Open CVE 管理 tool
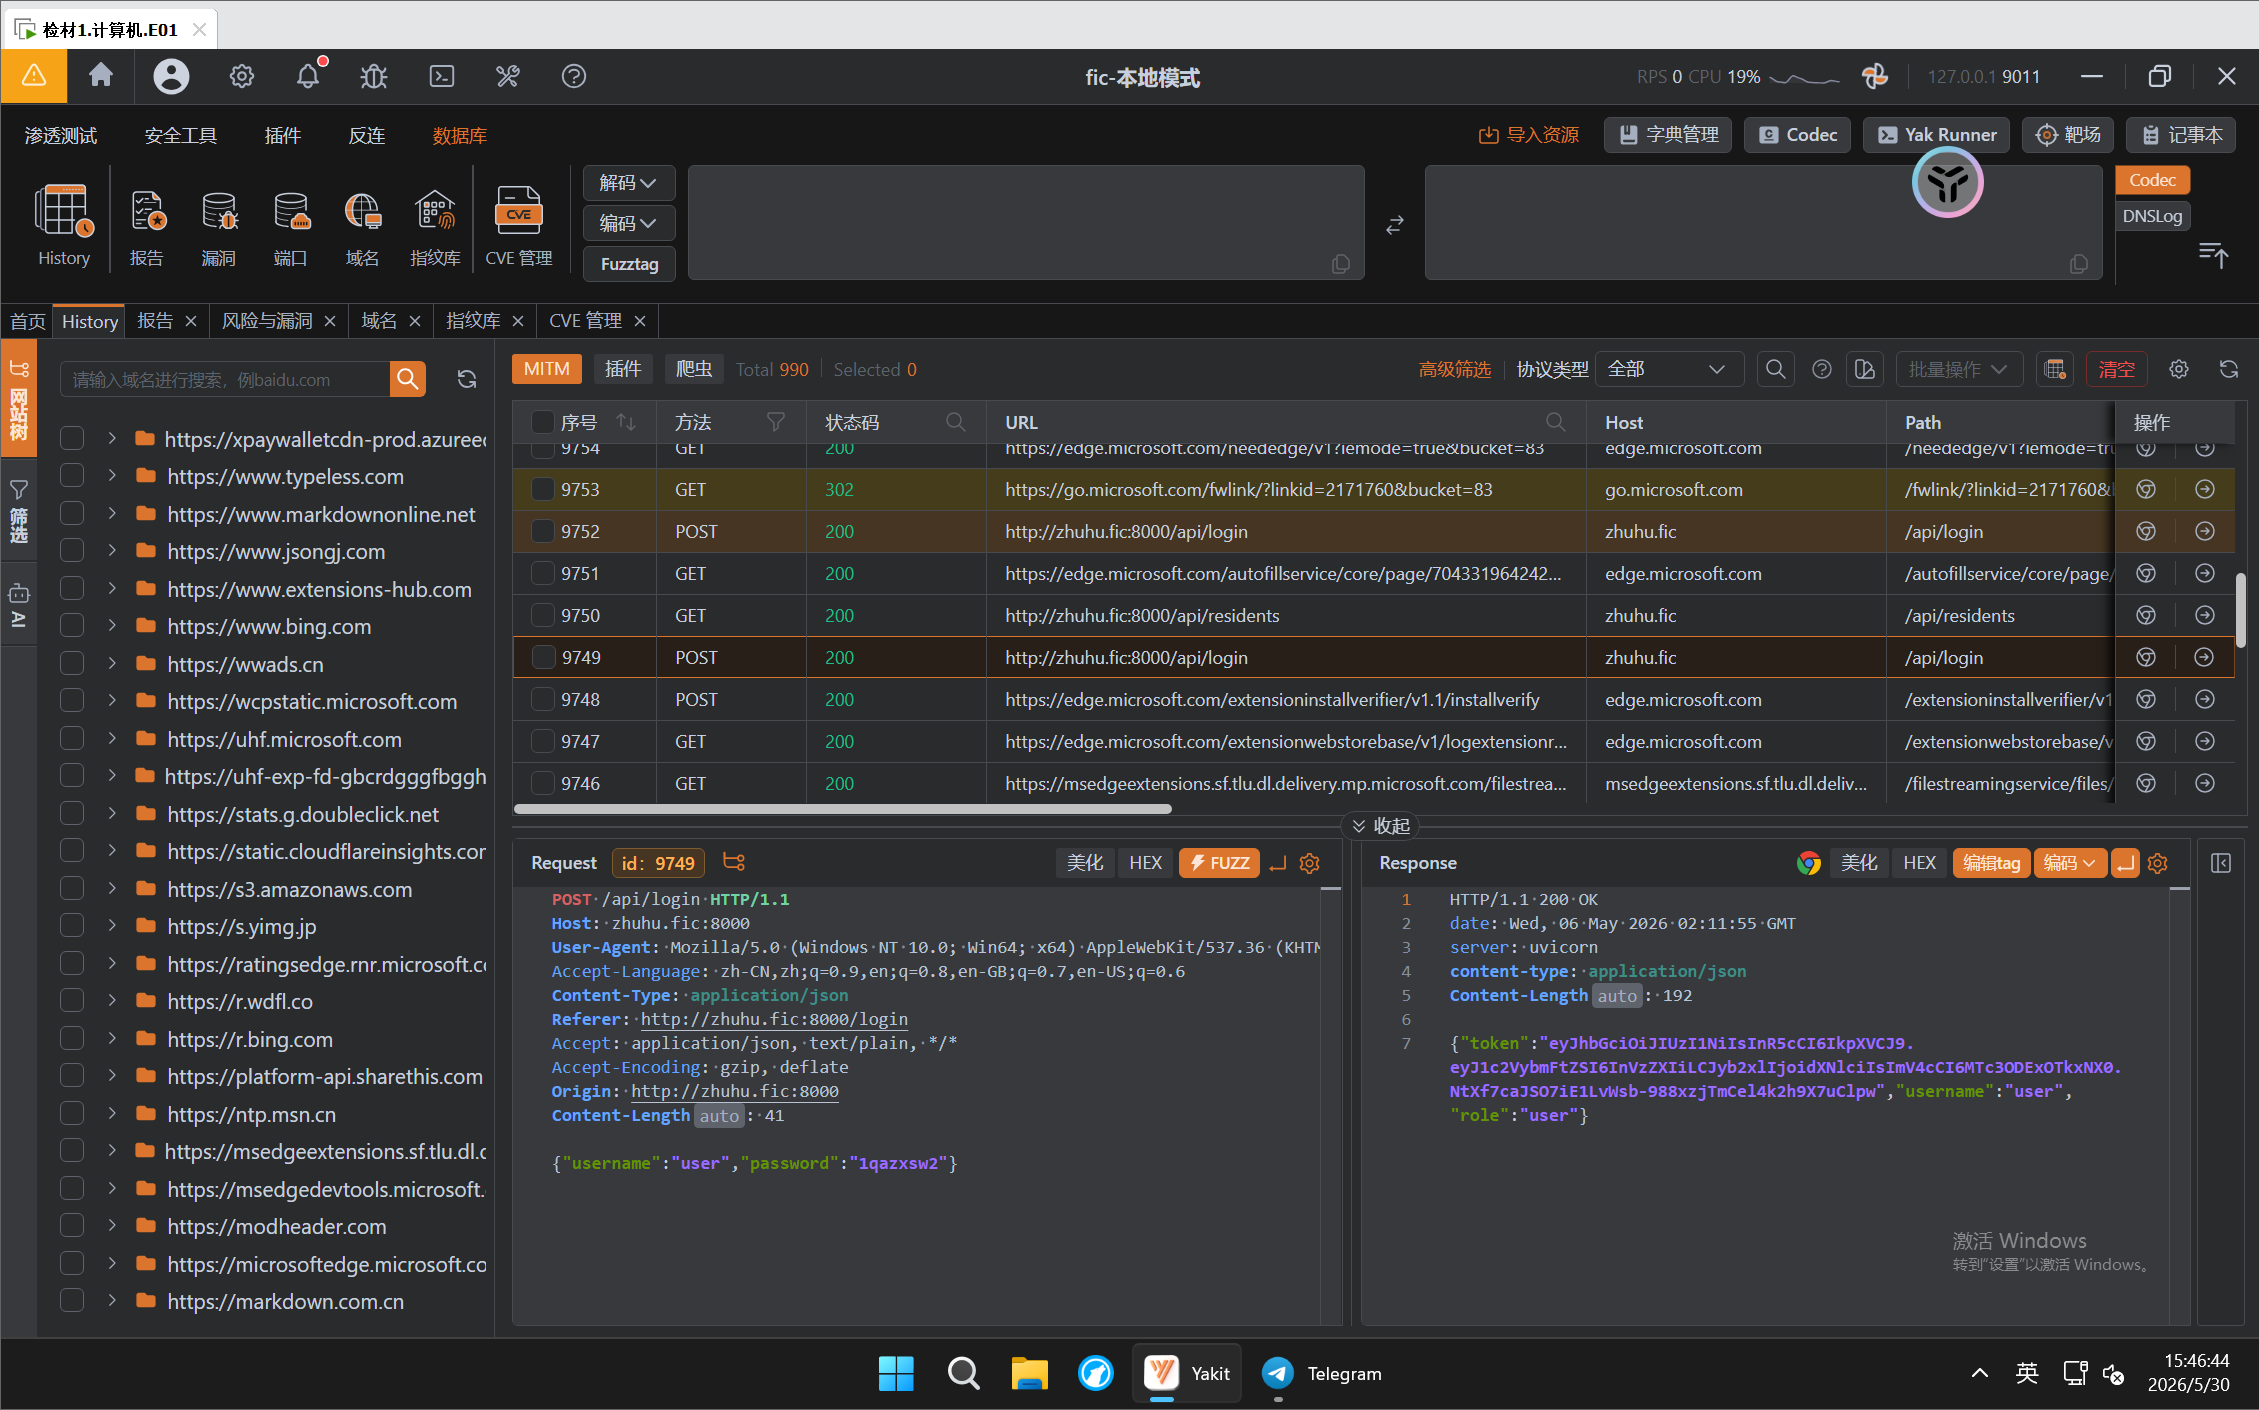 click(x=519, y=226)
